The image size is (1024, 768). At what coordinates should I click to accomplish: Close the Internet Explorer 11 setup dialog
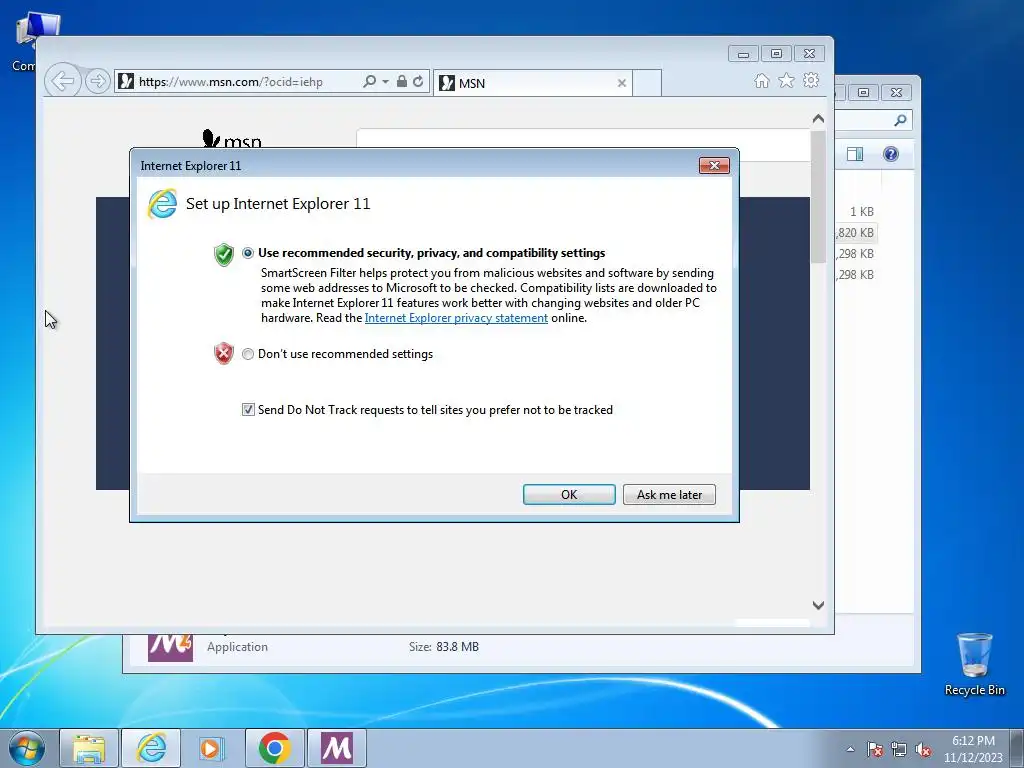point(714,165)
